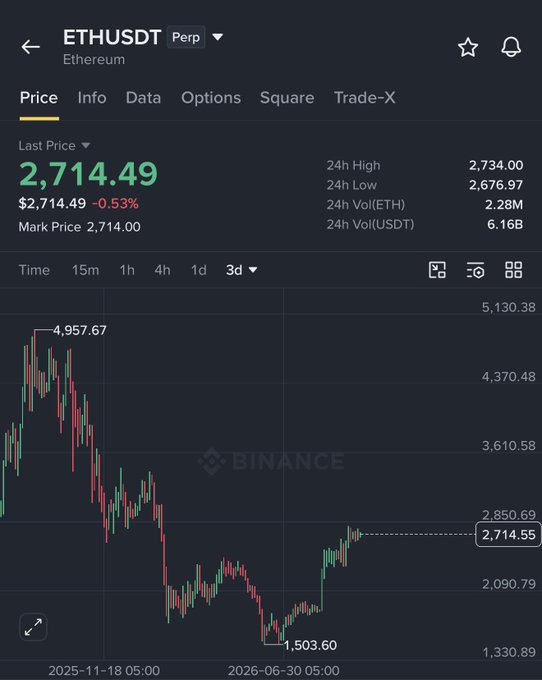Select the Time chart view
The image size is (542, 680).
click(x=34, y=270)
